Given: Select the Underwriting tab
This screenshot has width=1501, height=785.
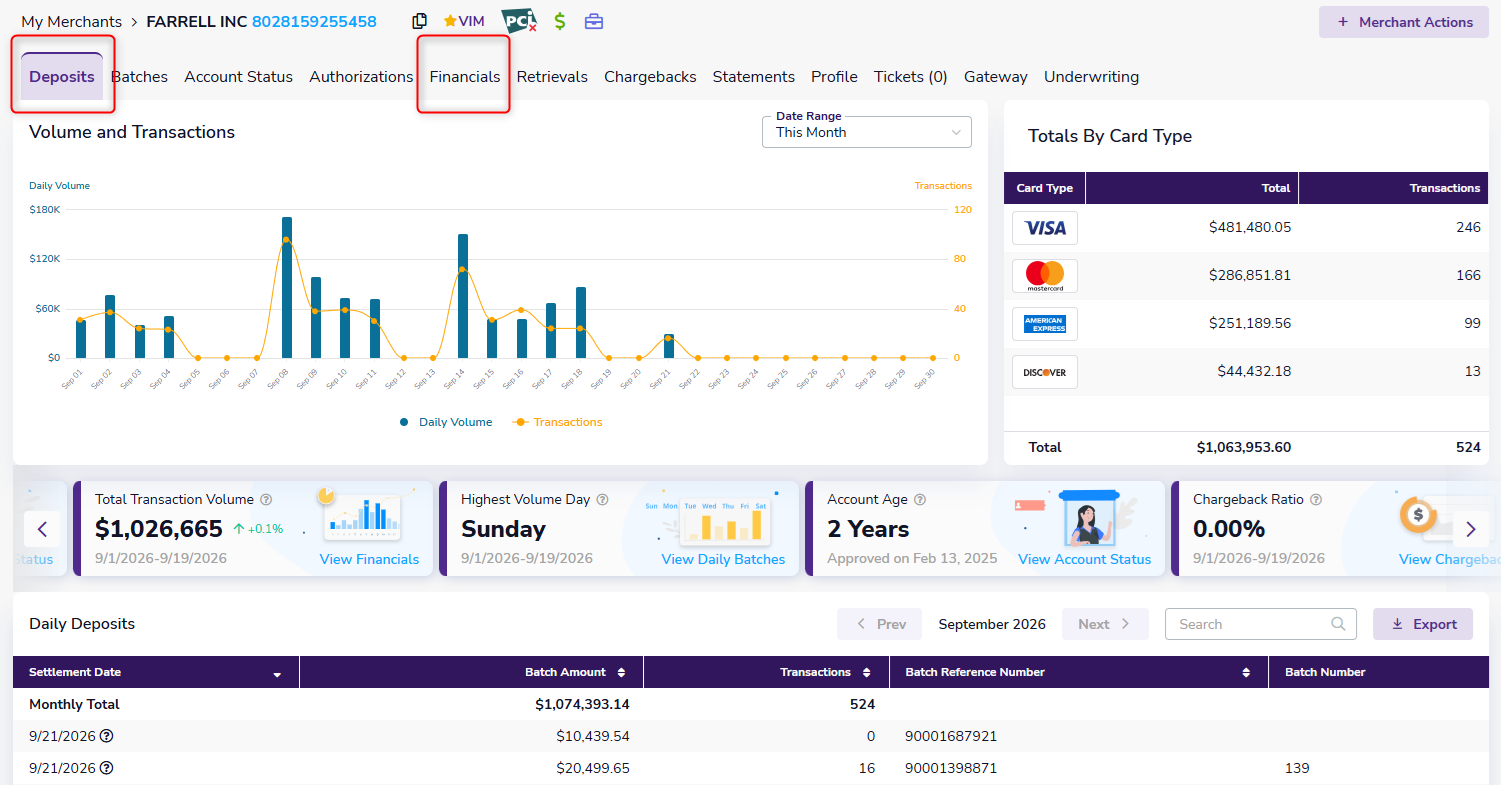Looking at the screenshot, I should pyautogui.click(x=1091, y=77).
